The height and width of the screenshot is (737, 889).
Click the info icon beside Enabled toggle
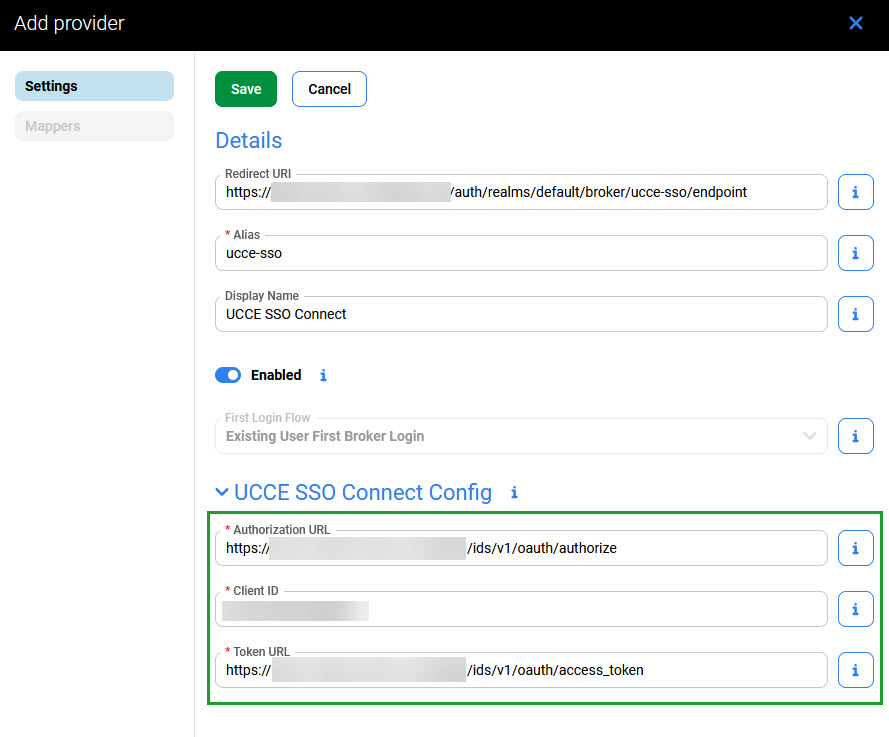[x=323, y=376]
